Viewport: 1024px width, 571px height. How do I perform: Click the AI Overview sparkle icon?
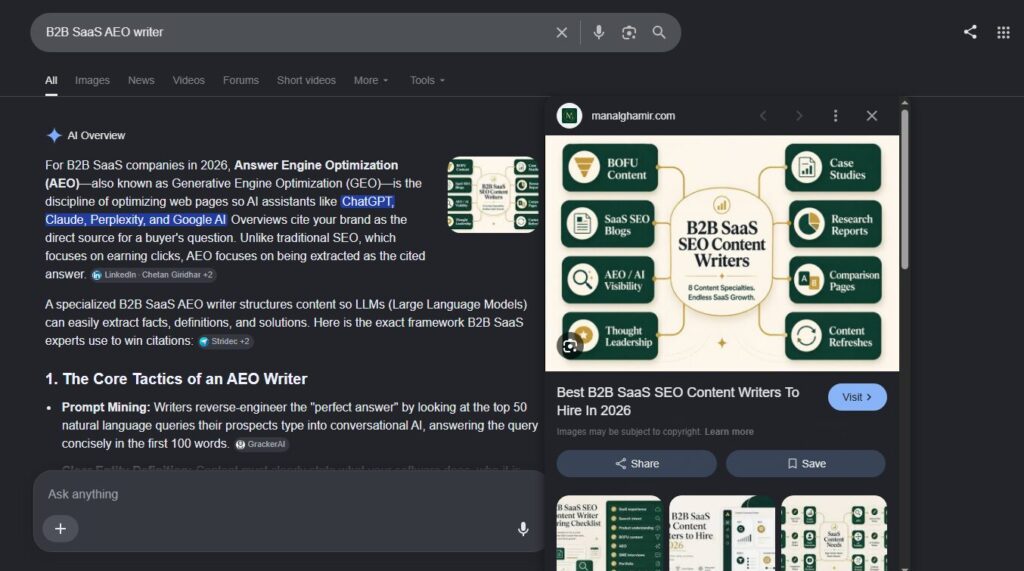(x=54, y=135)
